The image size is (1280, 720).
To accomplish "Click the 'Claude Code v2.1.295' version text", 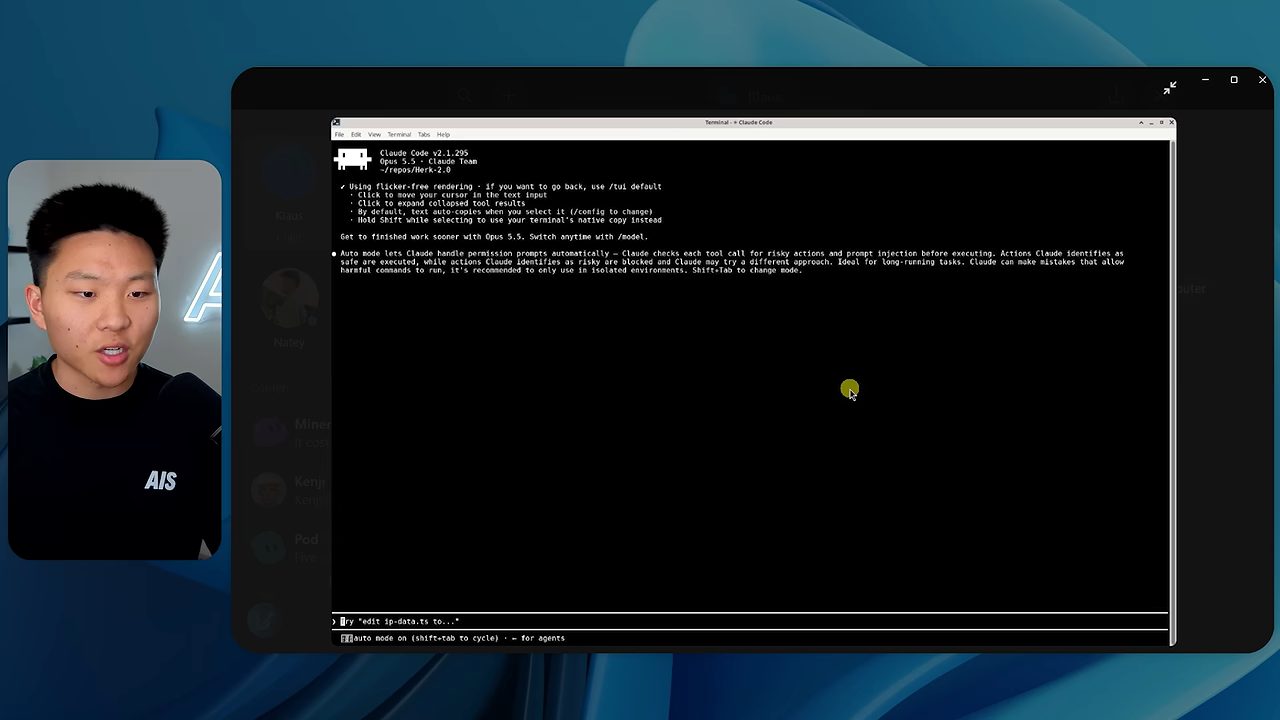I will [x=424, y=153].
